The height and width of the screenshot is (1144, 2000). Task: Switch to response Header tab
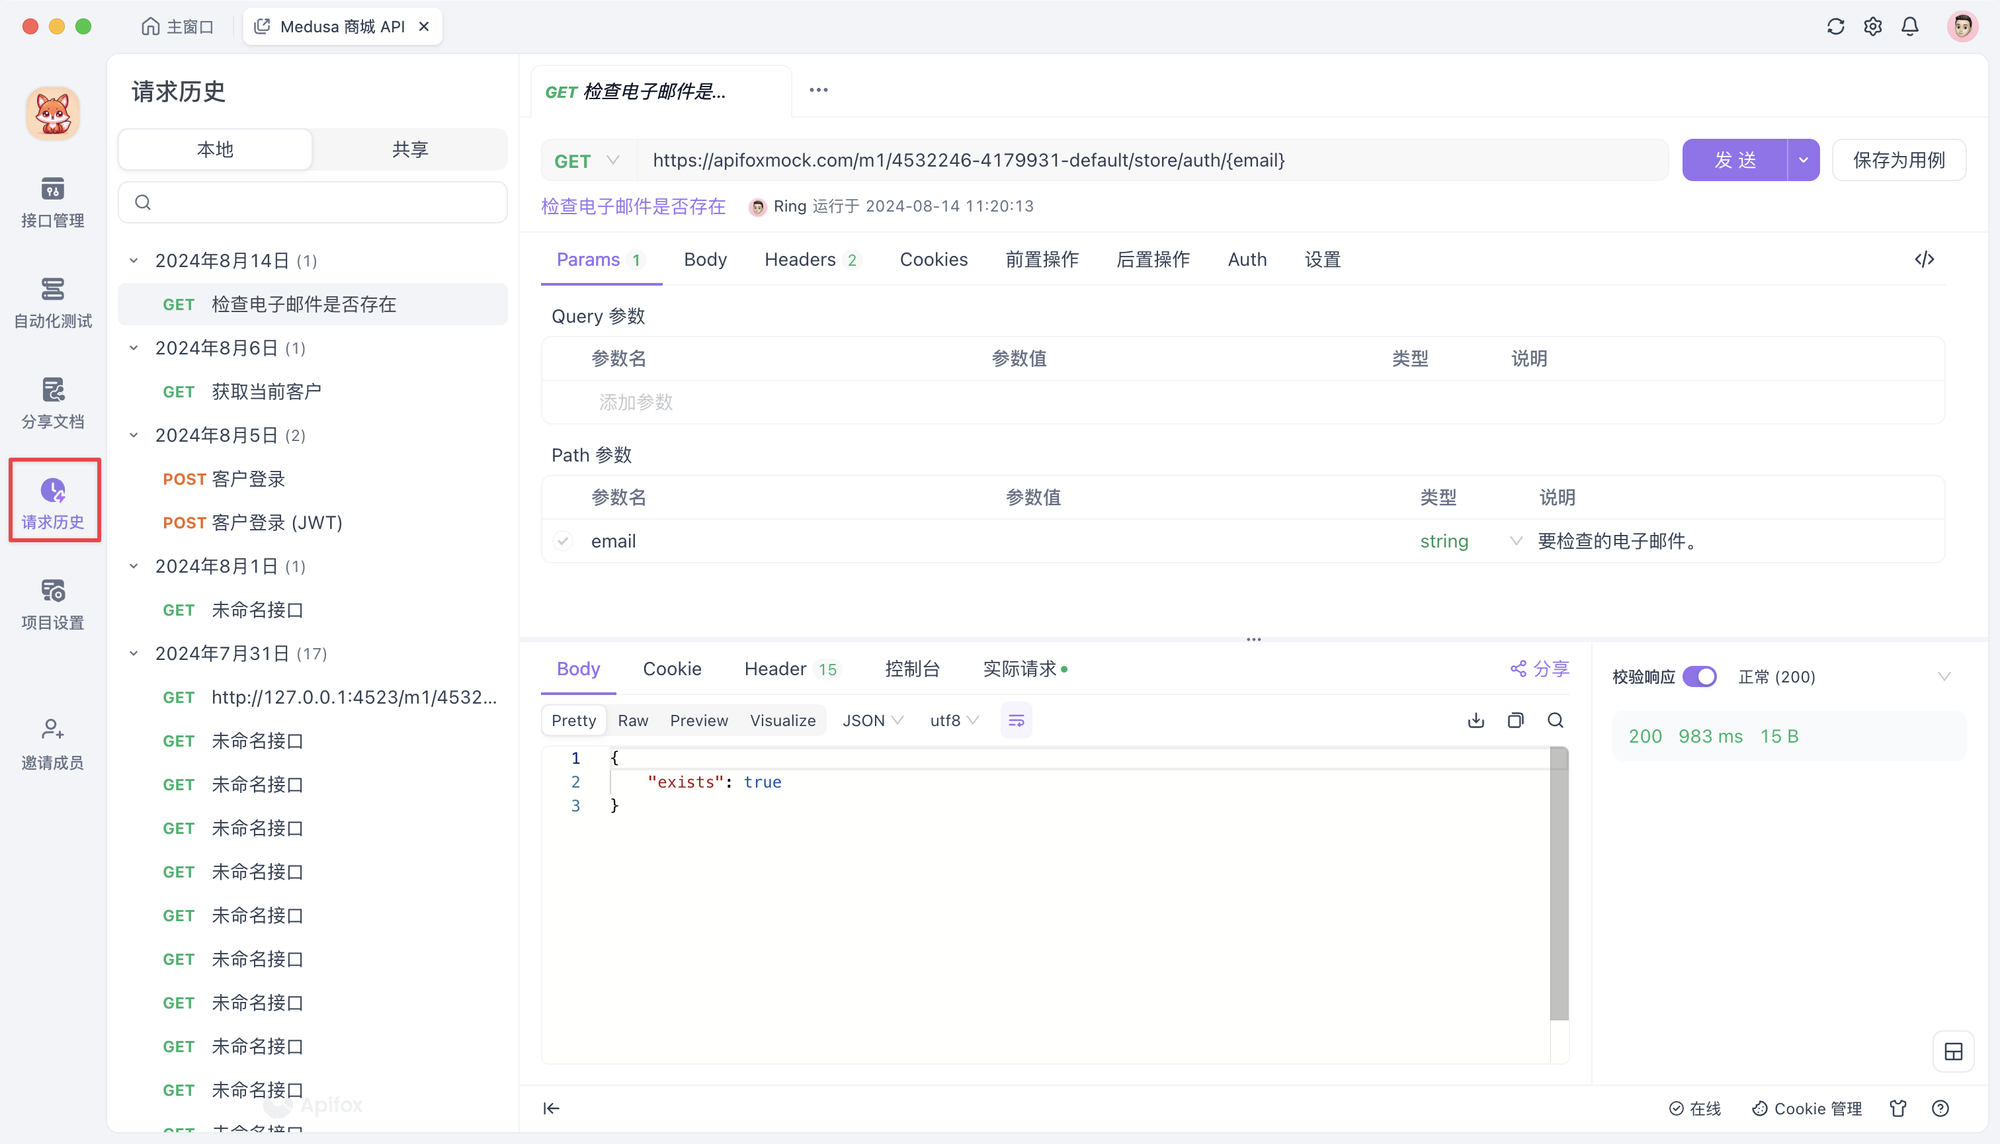click(791, 669)
